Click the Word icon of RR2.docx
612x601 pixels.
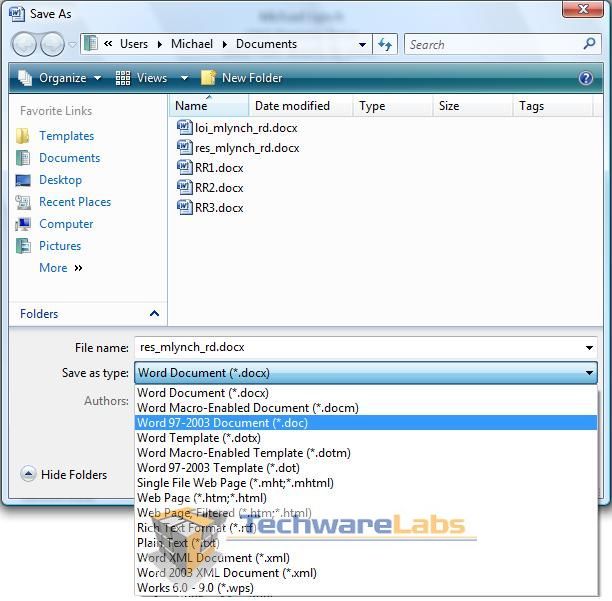(184, 187)
